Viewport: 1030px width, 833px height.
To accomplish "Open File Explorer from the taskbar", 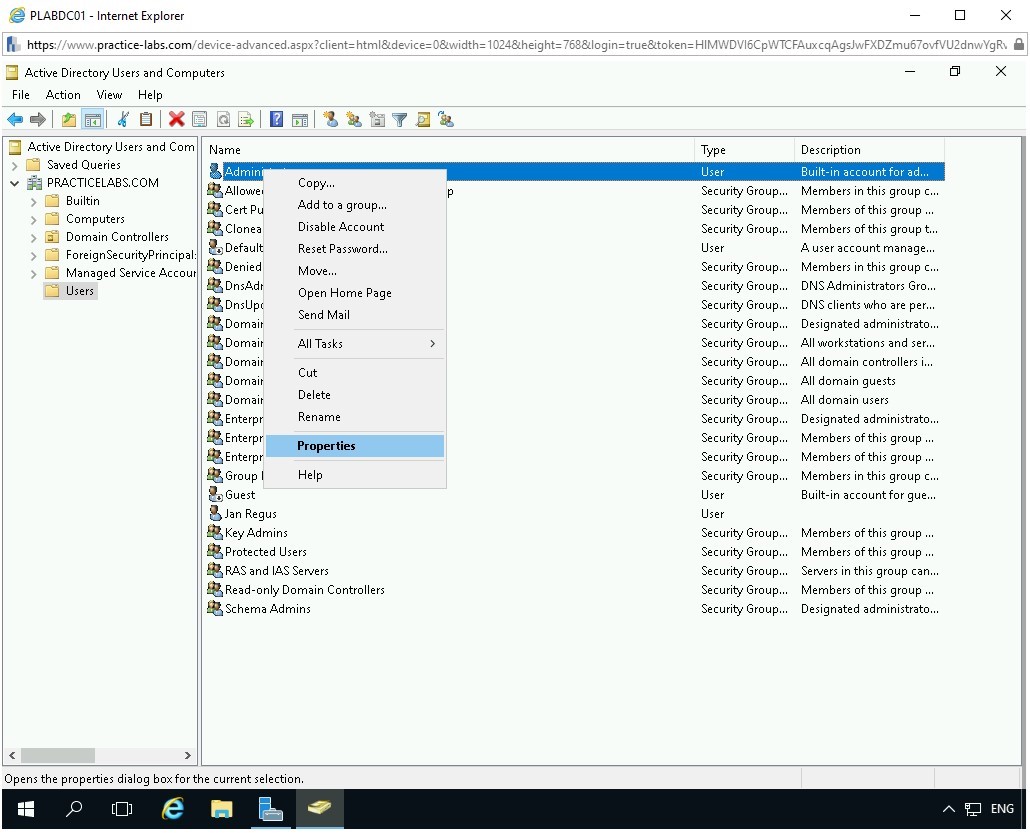I will (221, 810).
